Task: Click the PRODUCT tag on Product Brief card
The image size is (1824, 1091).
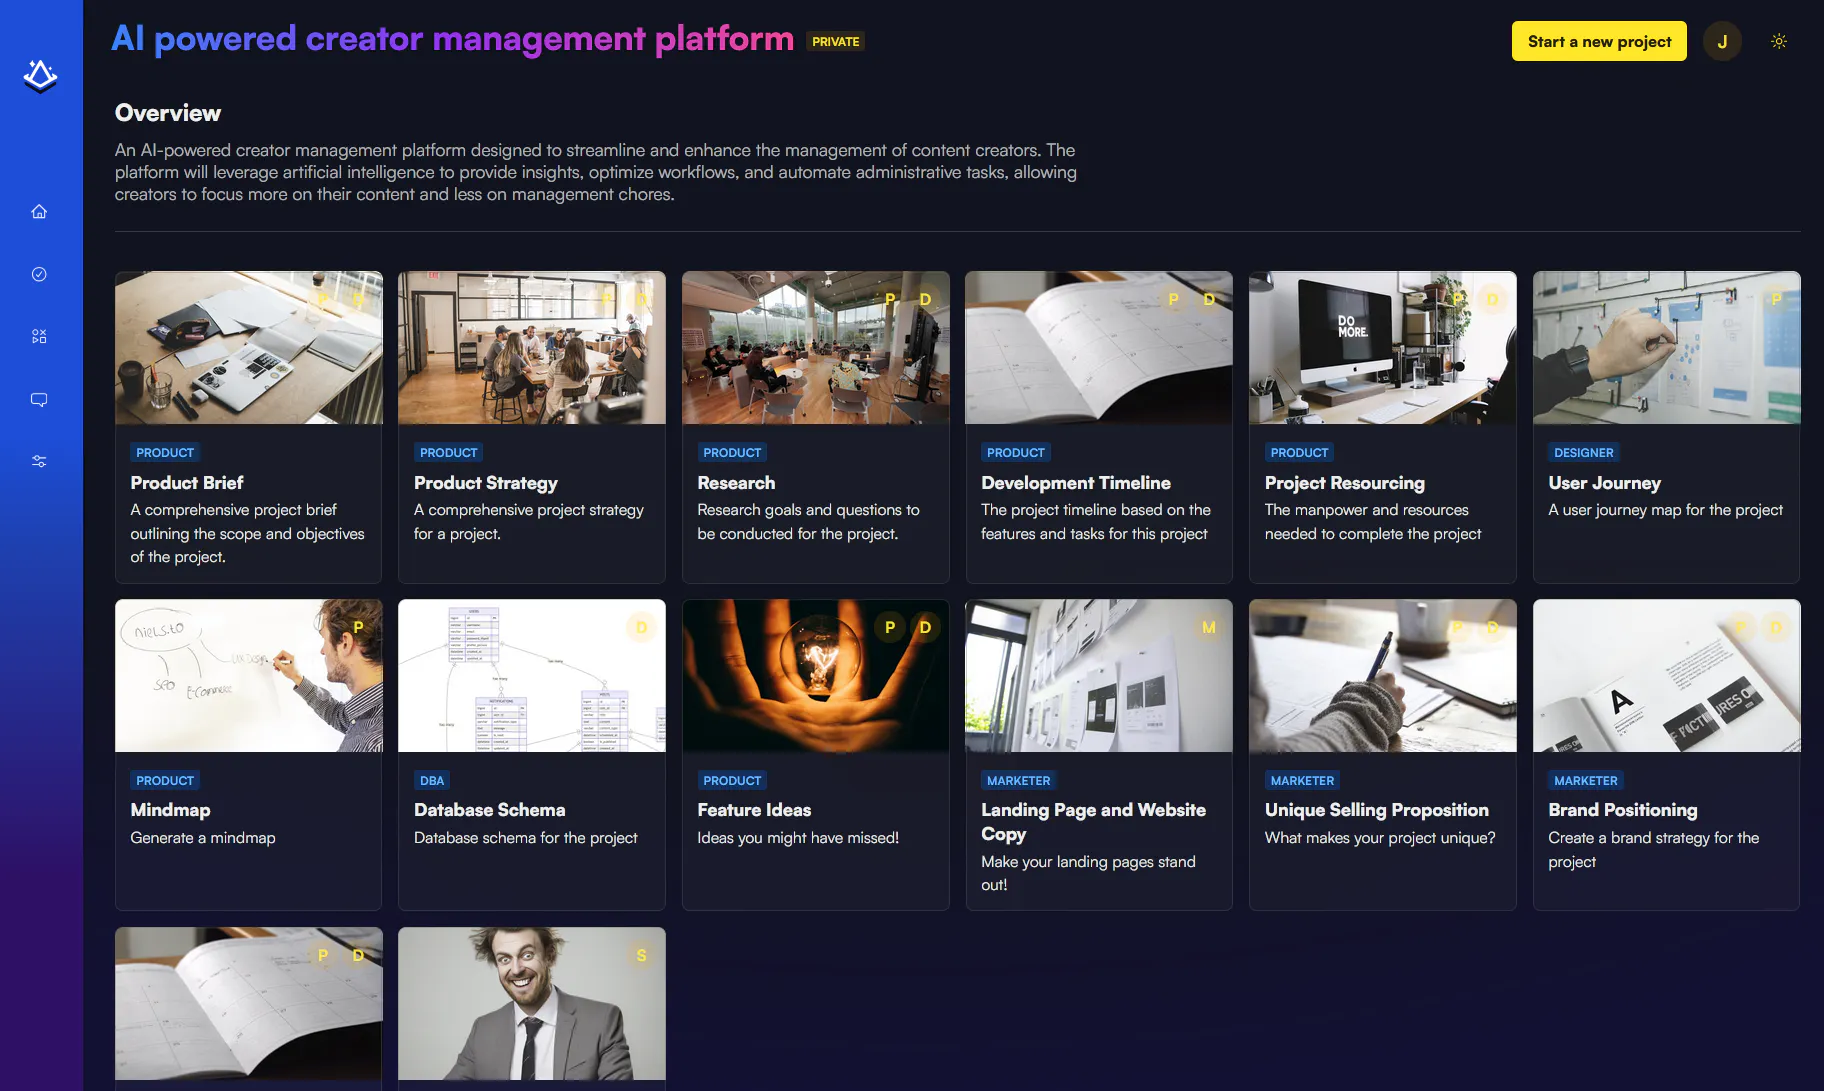Action: tap(165, 453)
